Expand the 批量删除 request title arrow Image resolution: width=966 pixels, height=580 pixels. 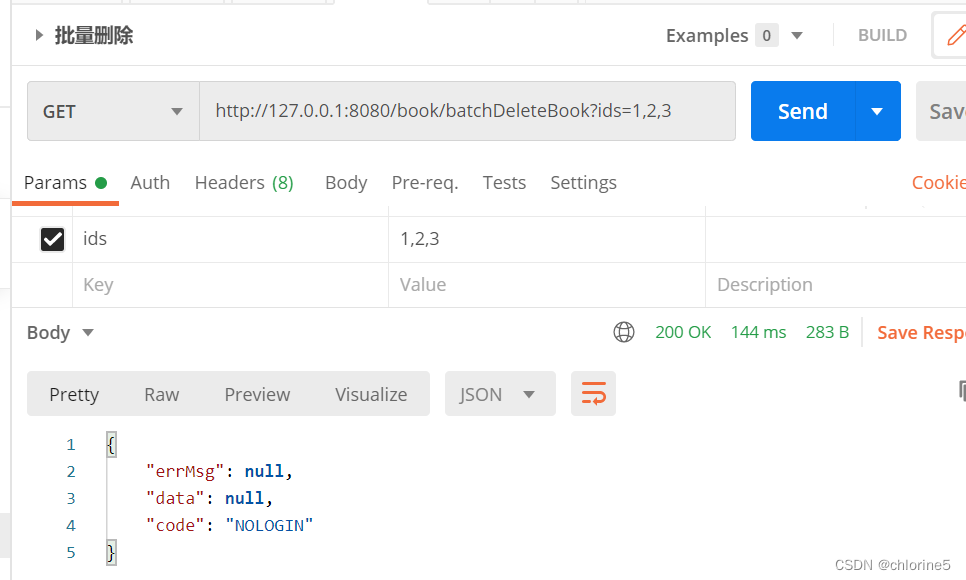point(39,35)
